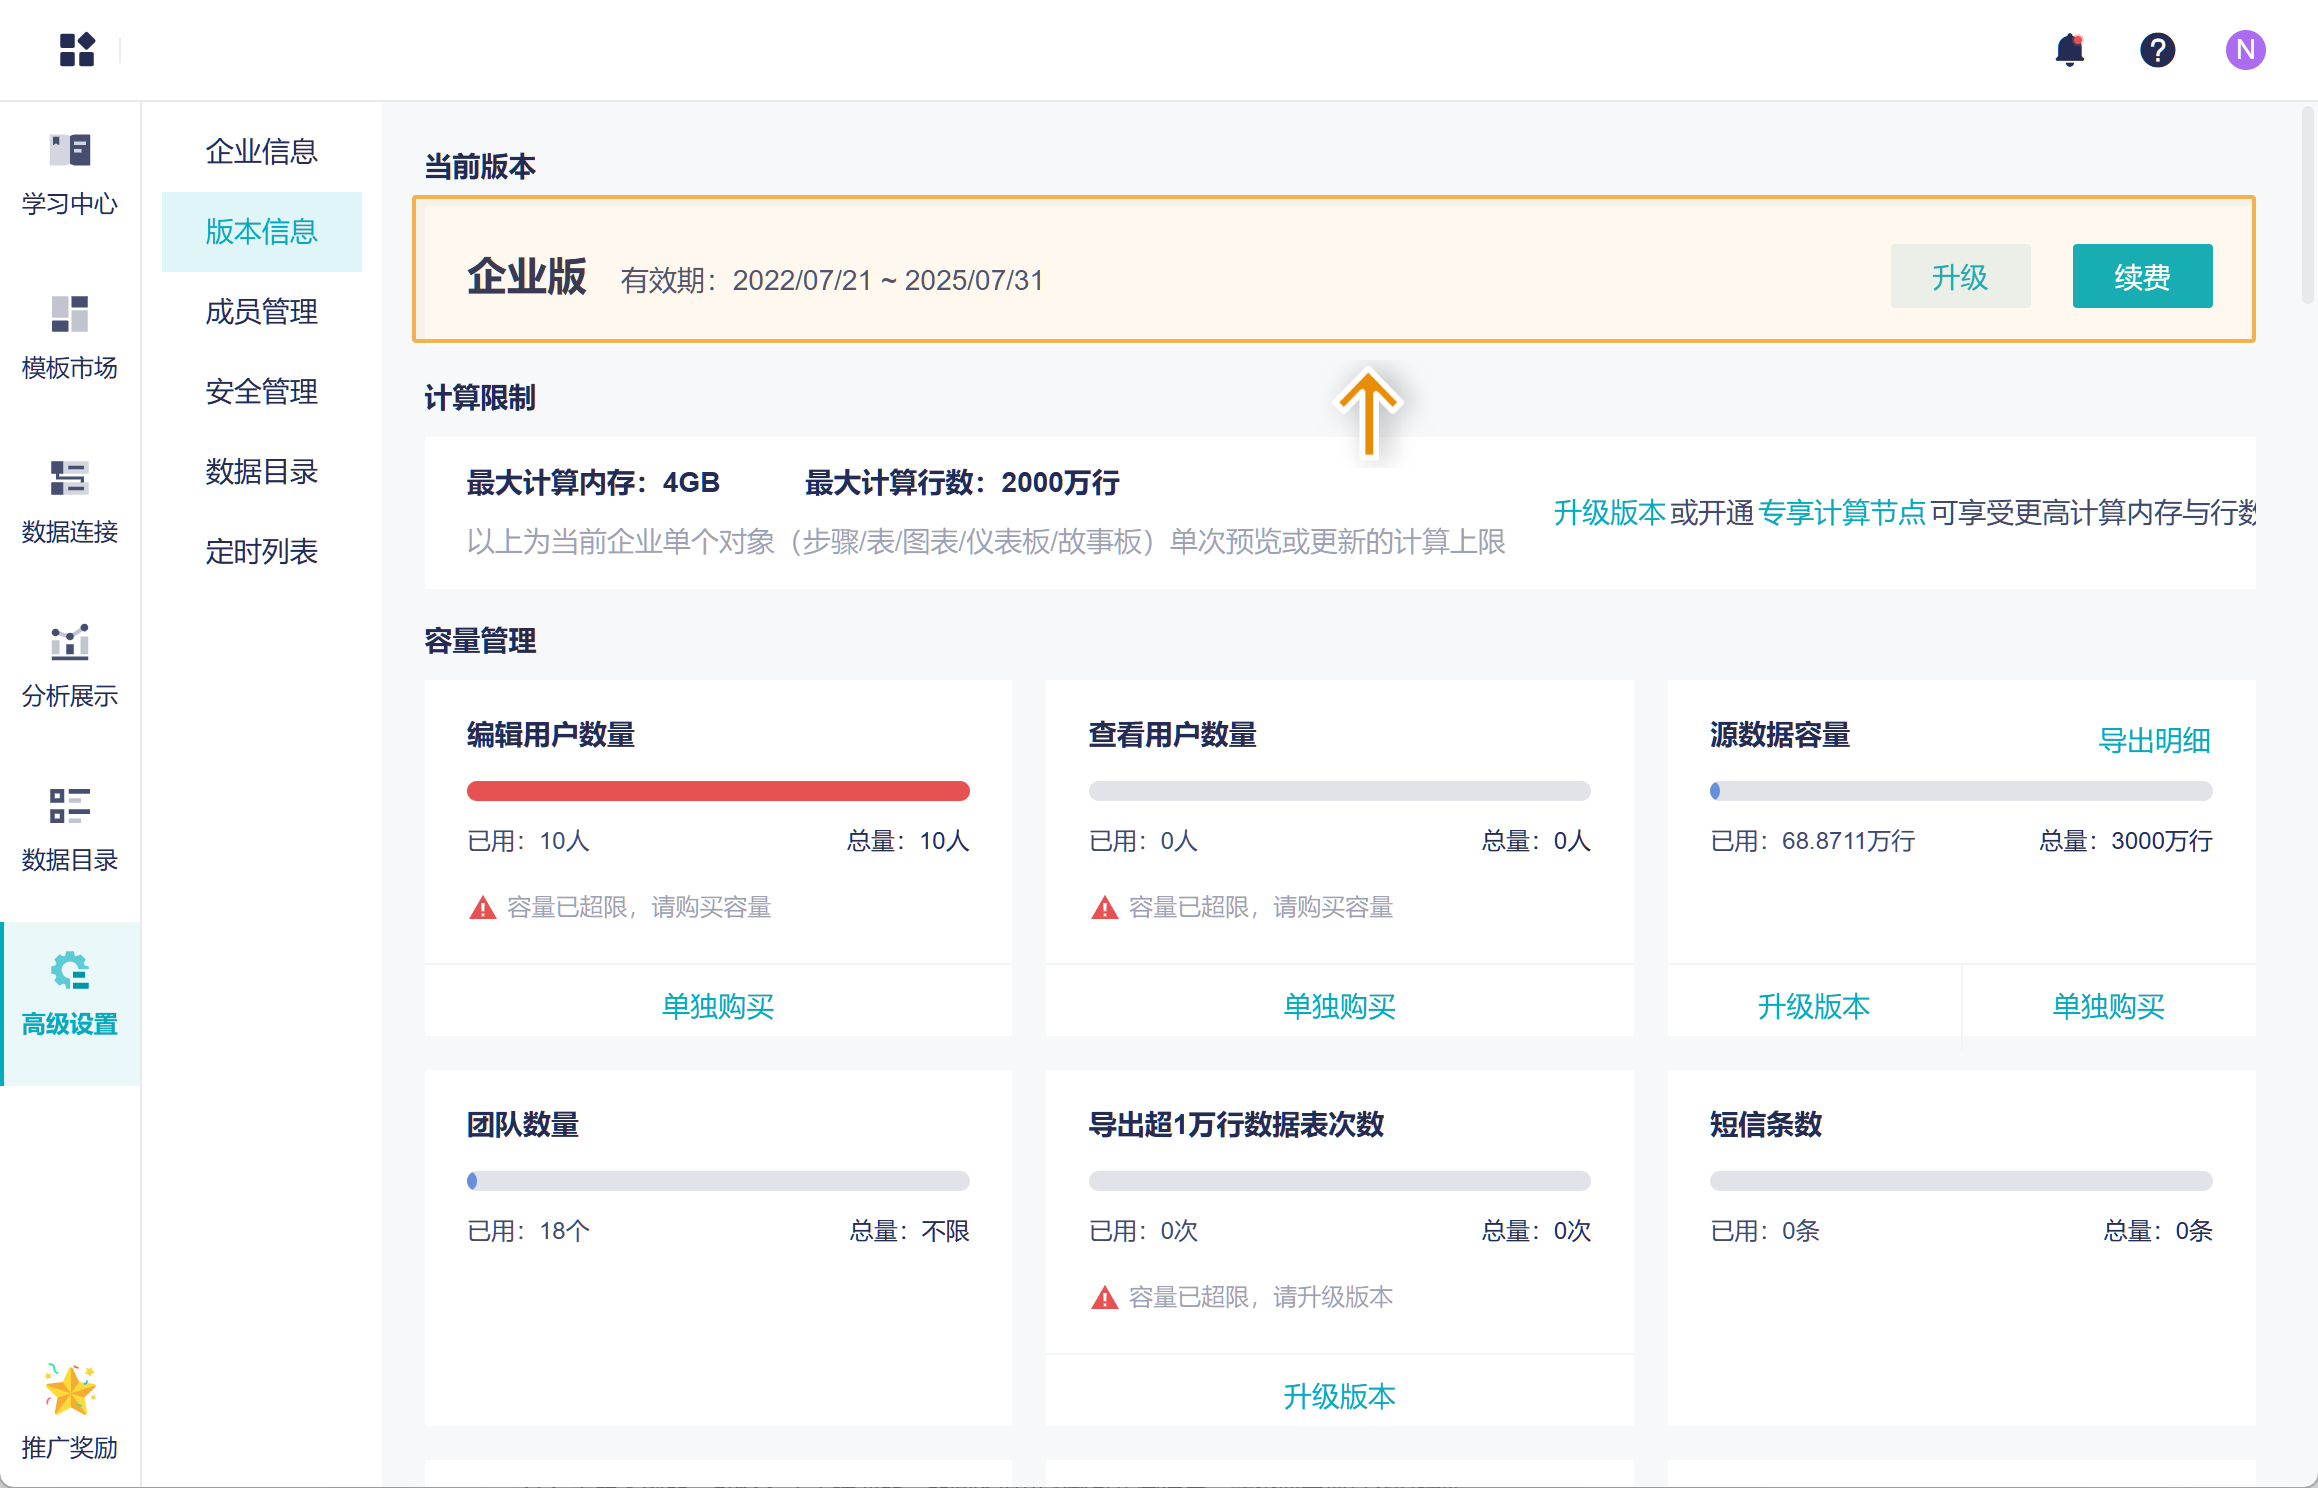Open the help question mark icon
This screenshot has height=1488, width=2318.
[2157, 49]
